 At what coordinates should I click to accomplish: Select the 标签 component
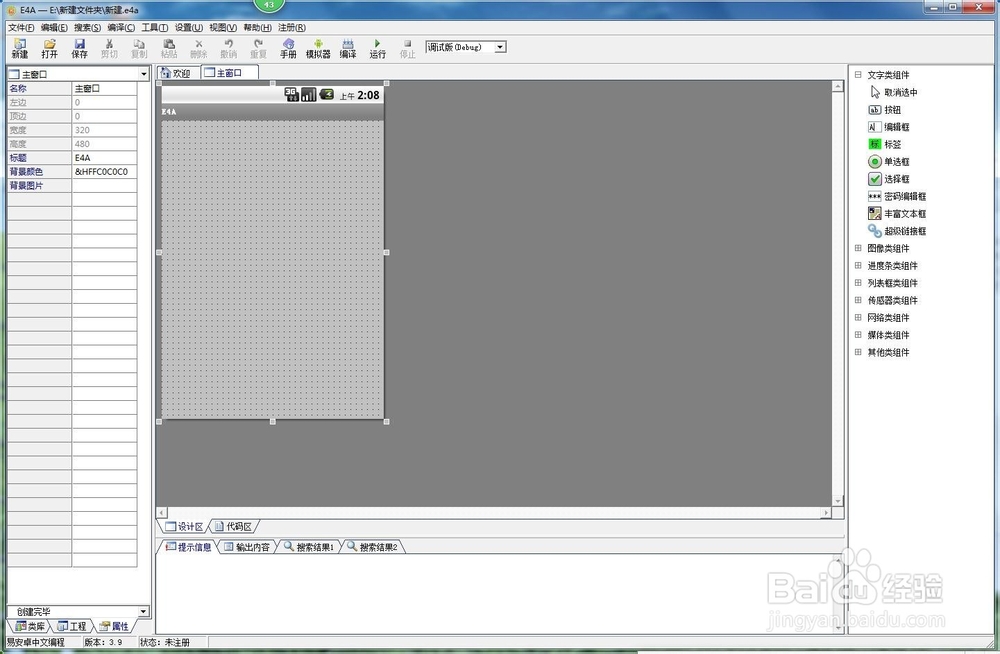[885, 144]
